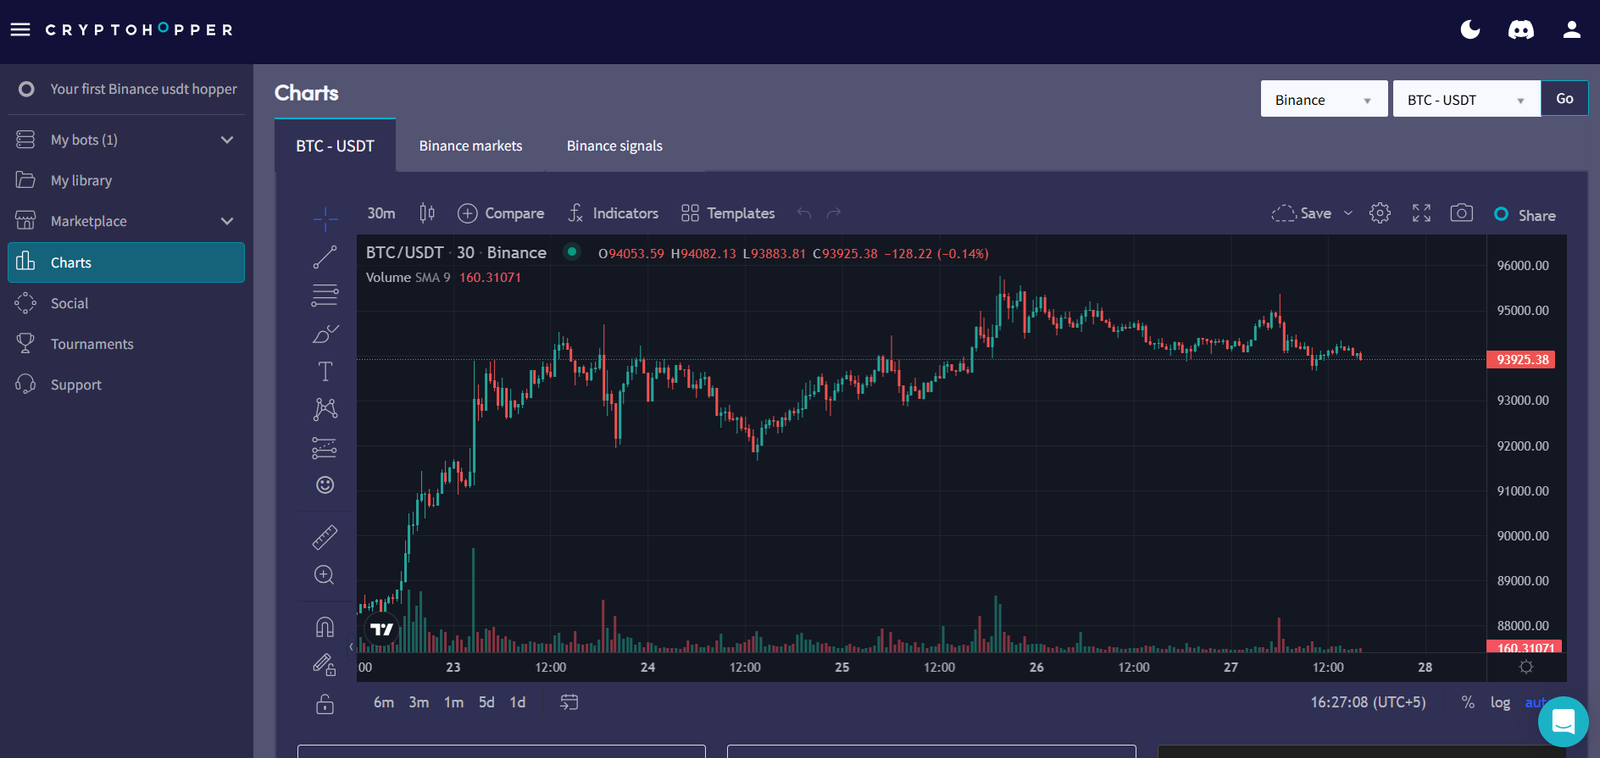Viewport: 1600px width, 758px height.
Task: Open Tournaments in the sidebar
Action: (126, 344)
